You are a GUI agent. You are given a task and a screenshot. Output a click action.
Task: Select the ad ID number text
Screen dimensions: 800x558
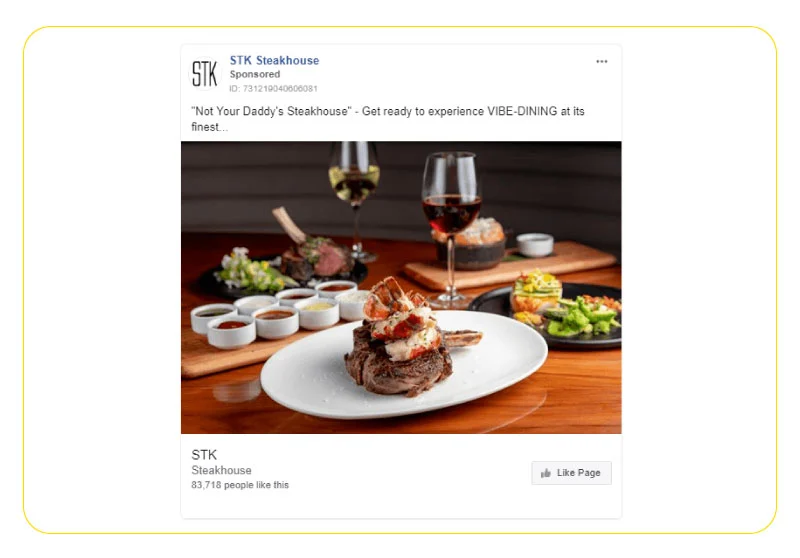(273, 89)
